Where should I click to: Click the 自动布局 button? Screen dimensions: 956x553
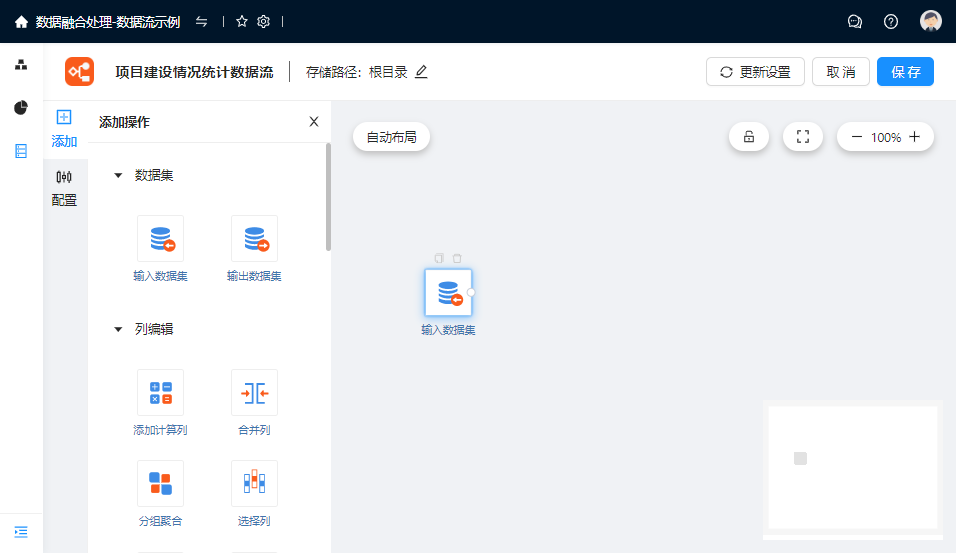tap(391, 137)
